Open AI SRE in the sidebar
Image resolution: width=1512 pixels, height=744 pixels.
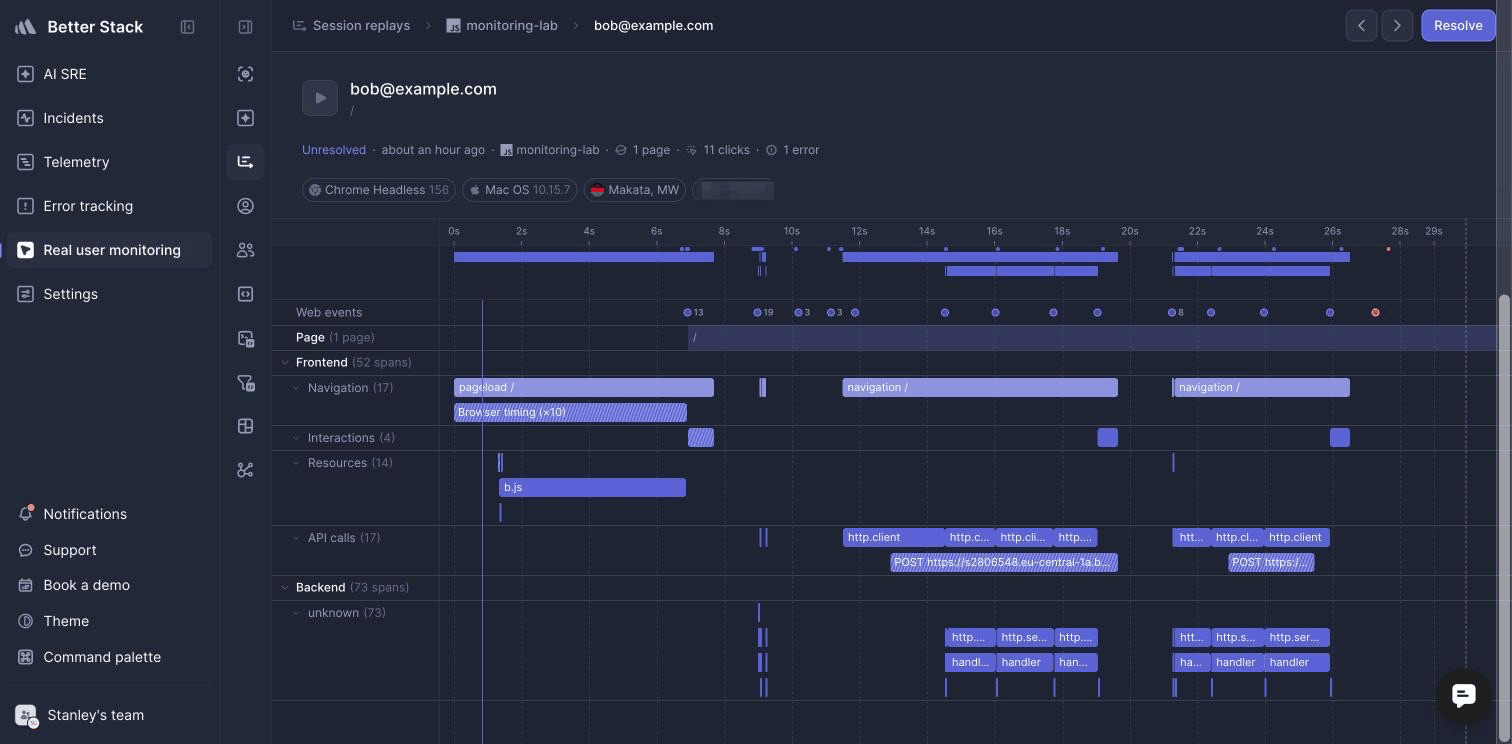109,74
